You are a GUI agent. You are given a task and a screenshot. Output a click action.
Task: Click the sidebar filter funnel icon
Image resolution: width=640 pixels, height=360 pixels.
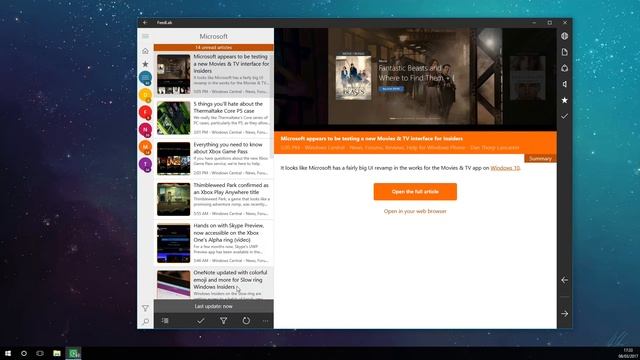click(x=145, y=309)
